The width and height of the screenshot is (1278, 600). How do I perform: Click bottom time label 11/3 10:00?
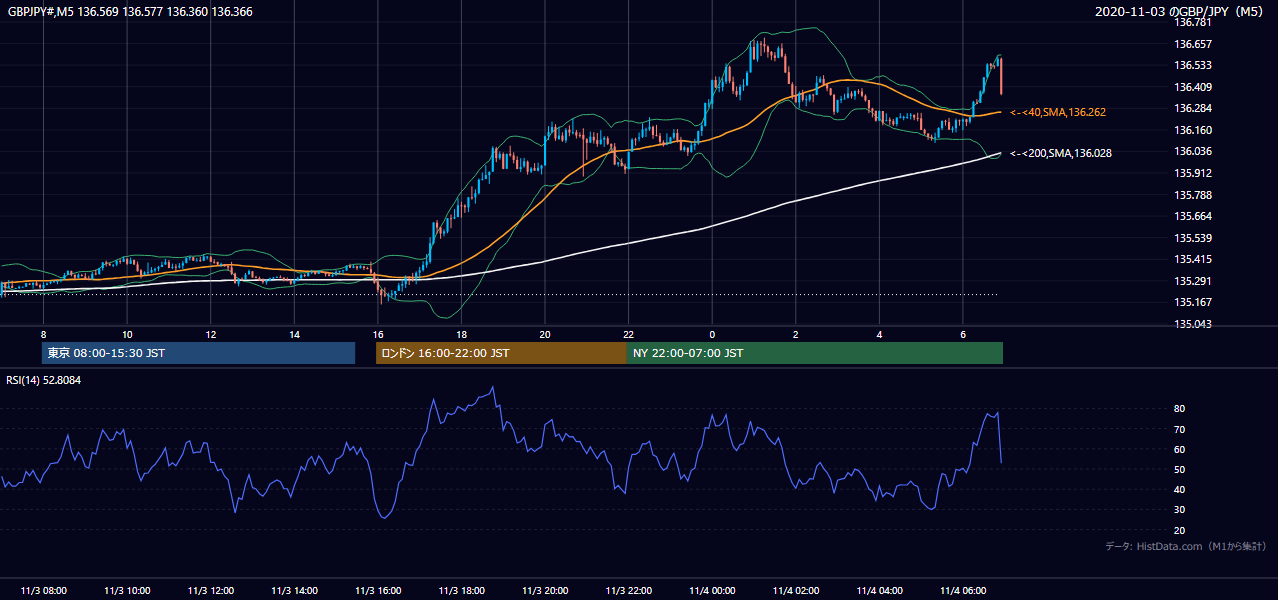click(127, 591)
